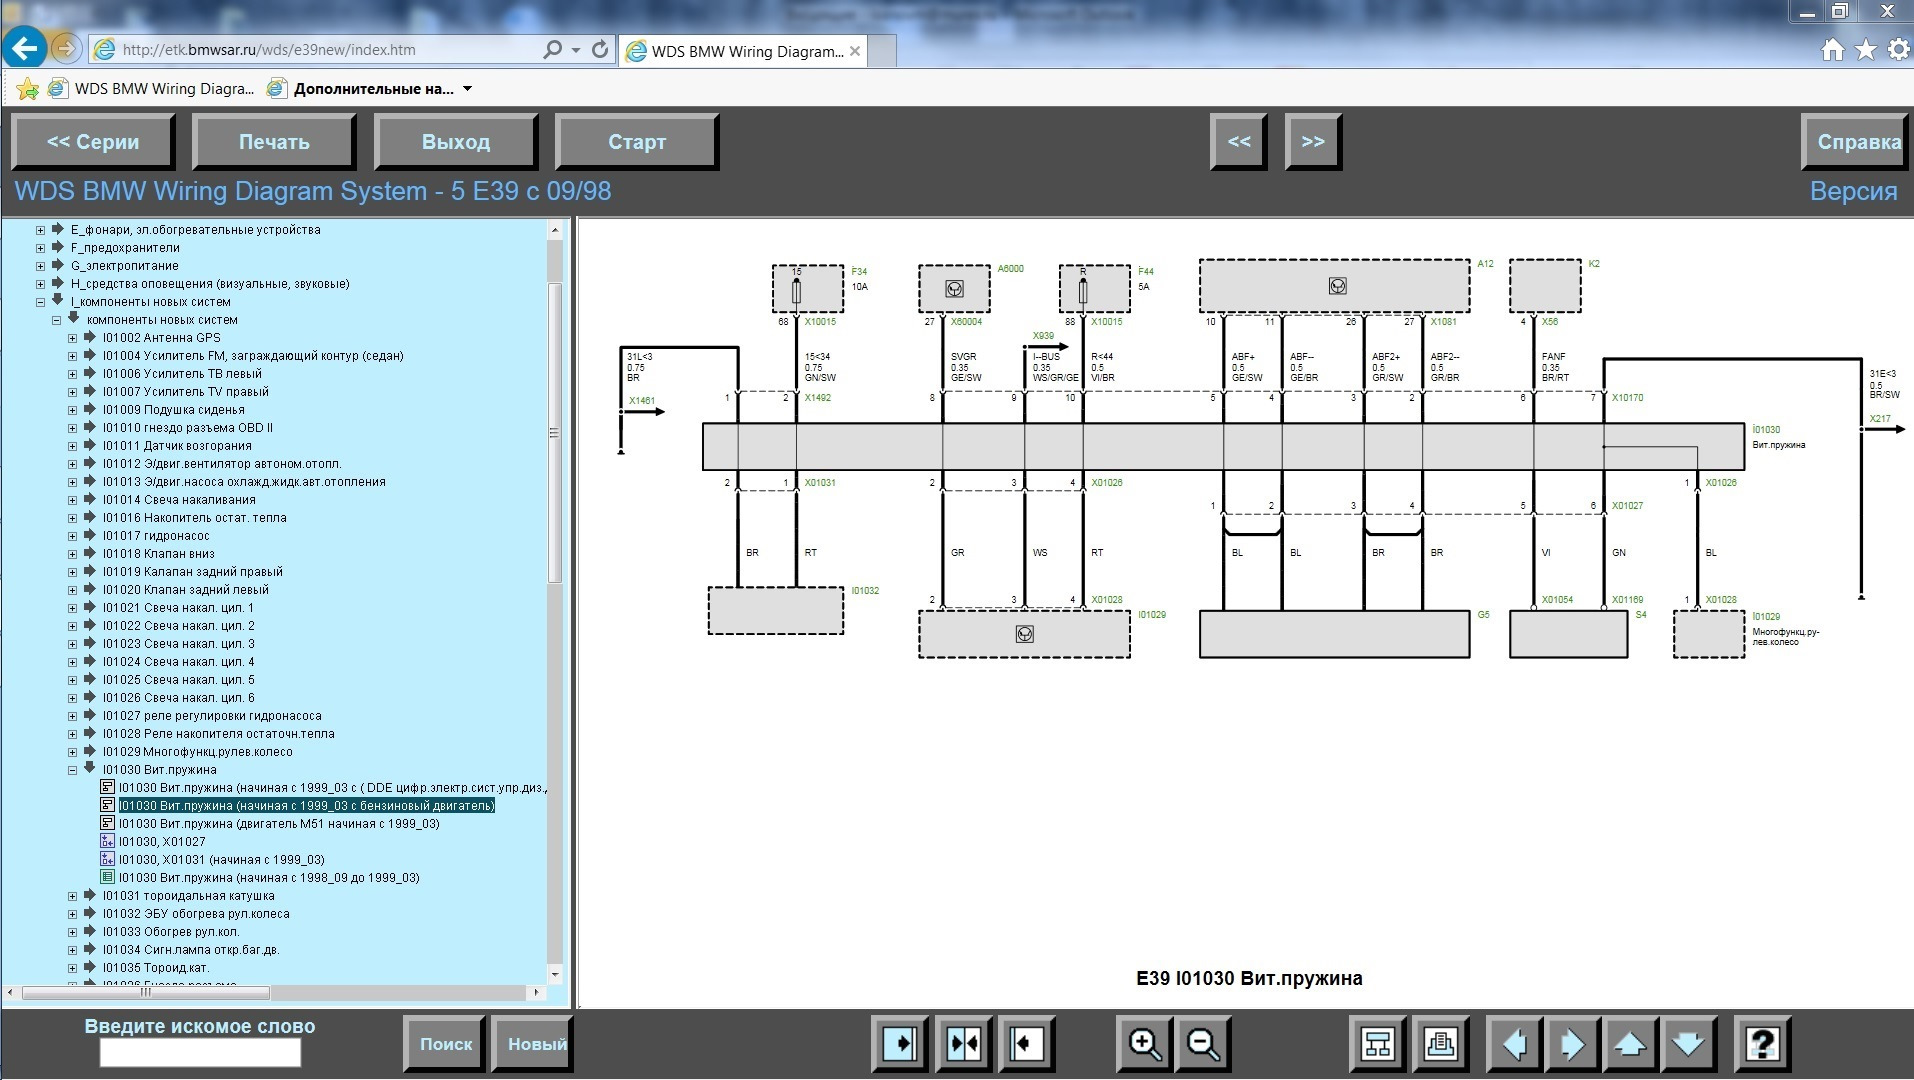Click the schematic overview diagram icon
Image resolution: width=1914 pixels, height=1080 pixels.
1378,1044
